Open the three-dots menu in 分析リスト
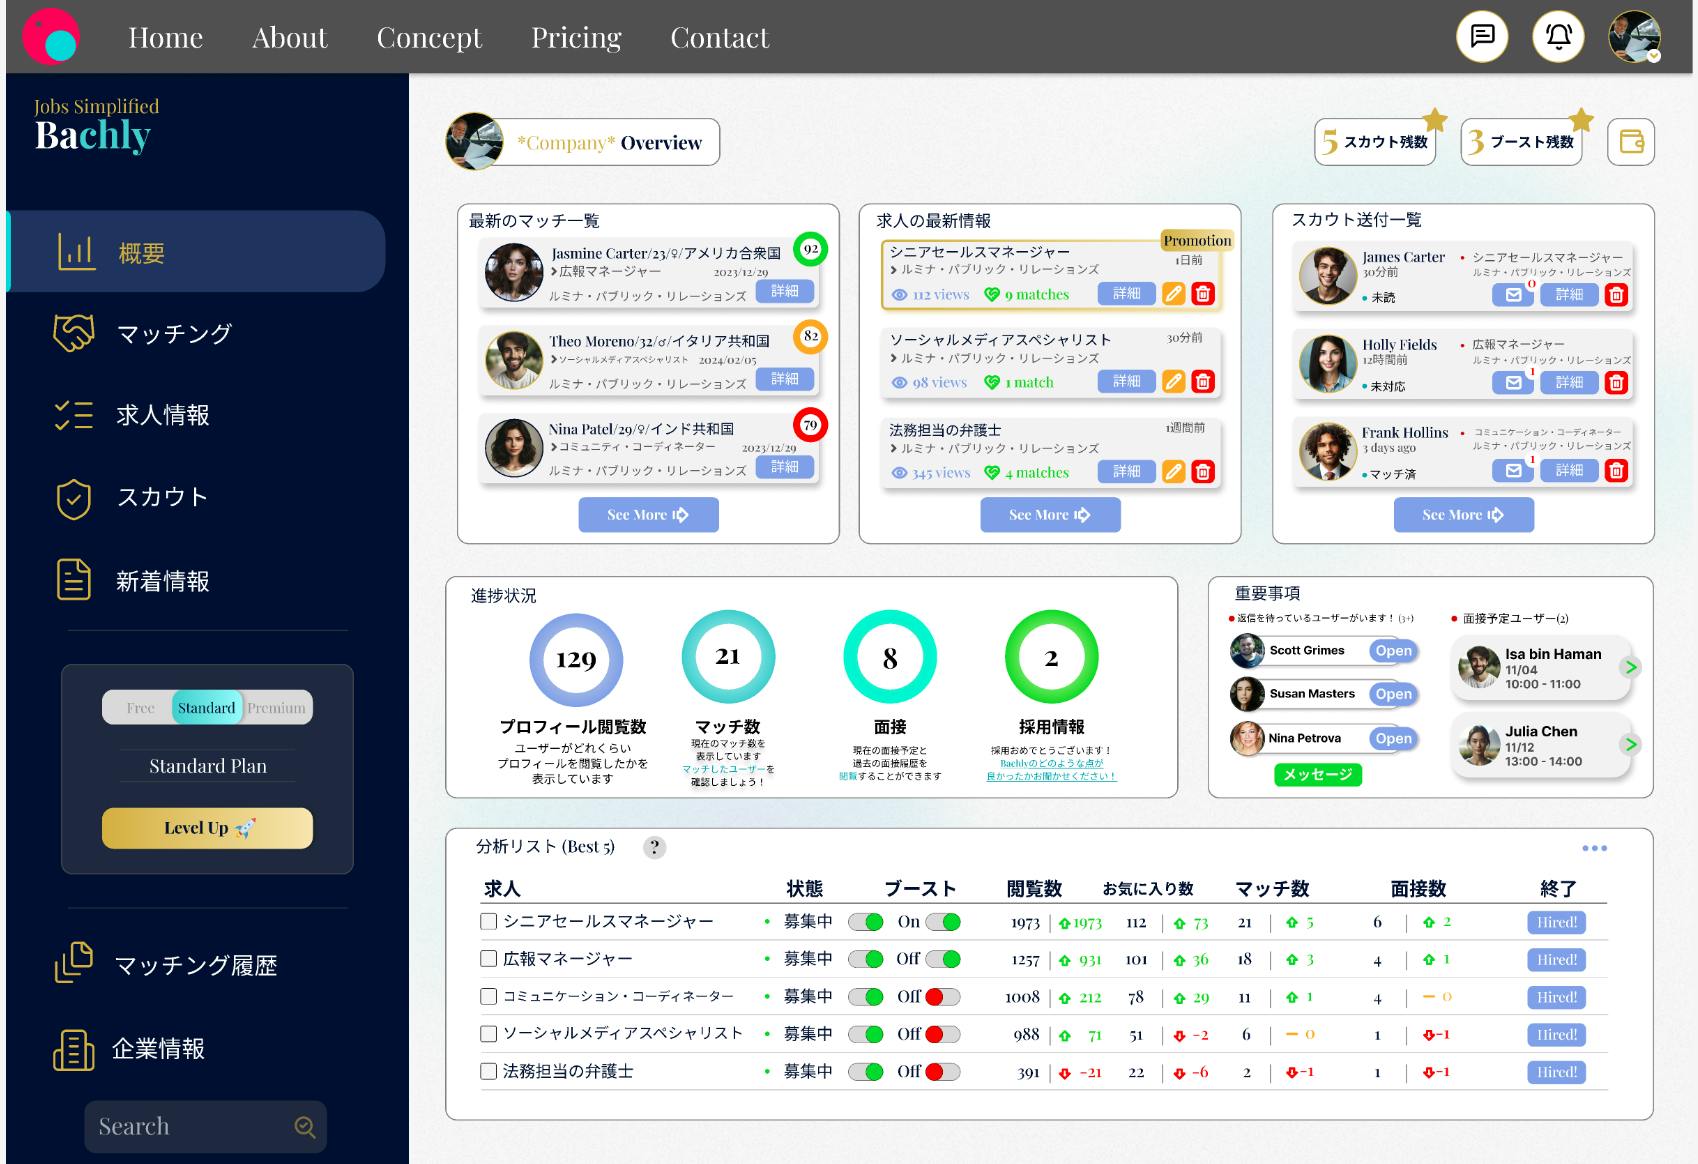The width and height of the screenshot is (1698, 1164). coord(1594,848)
